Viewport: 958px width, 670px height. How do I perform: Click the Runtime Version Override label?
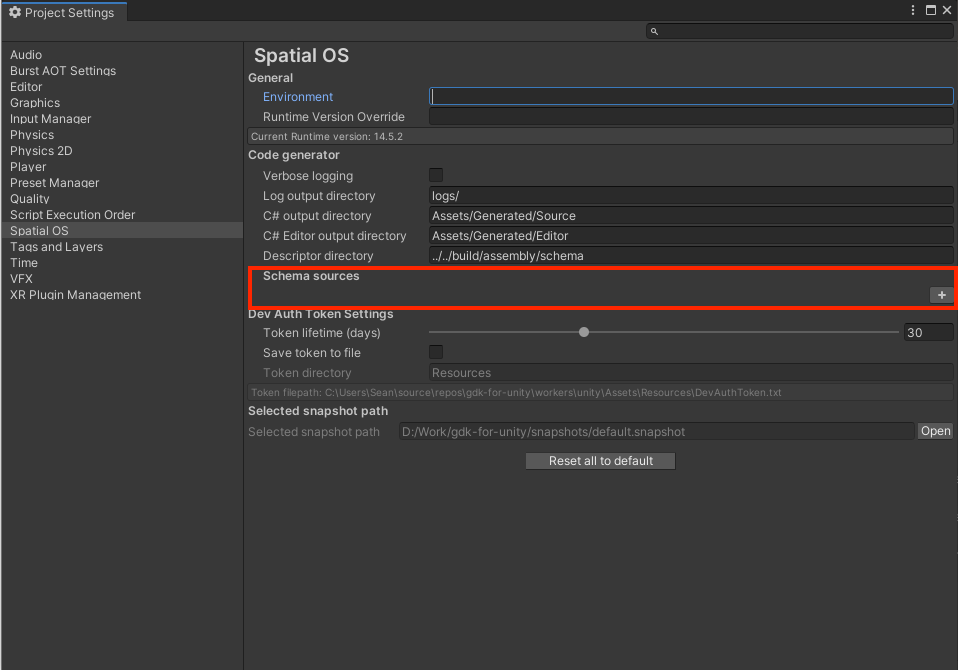point(334,117)
